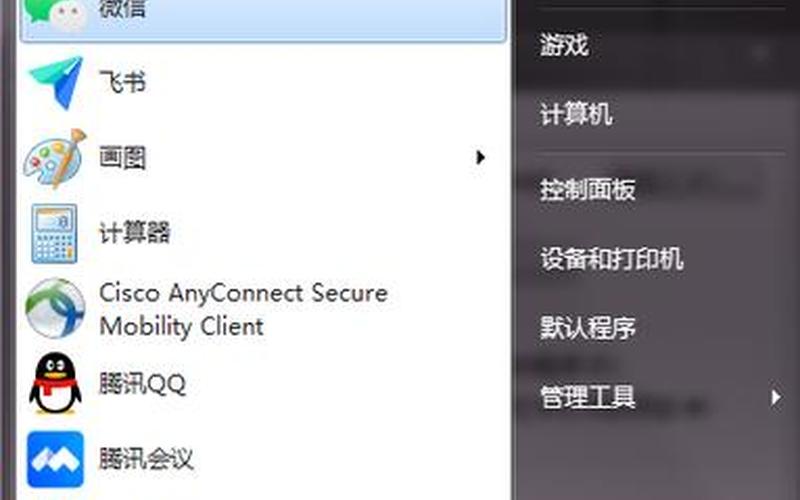The image size is (800, 500).
Task: Click 设备和打印机 in the menu
Action: (612, 259)
